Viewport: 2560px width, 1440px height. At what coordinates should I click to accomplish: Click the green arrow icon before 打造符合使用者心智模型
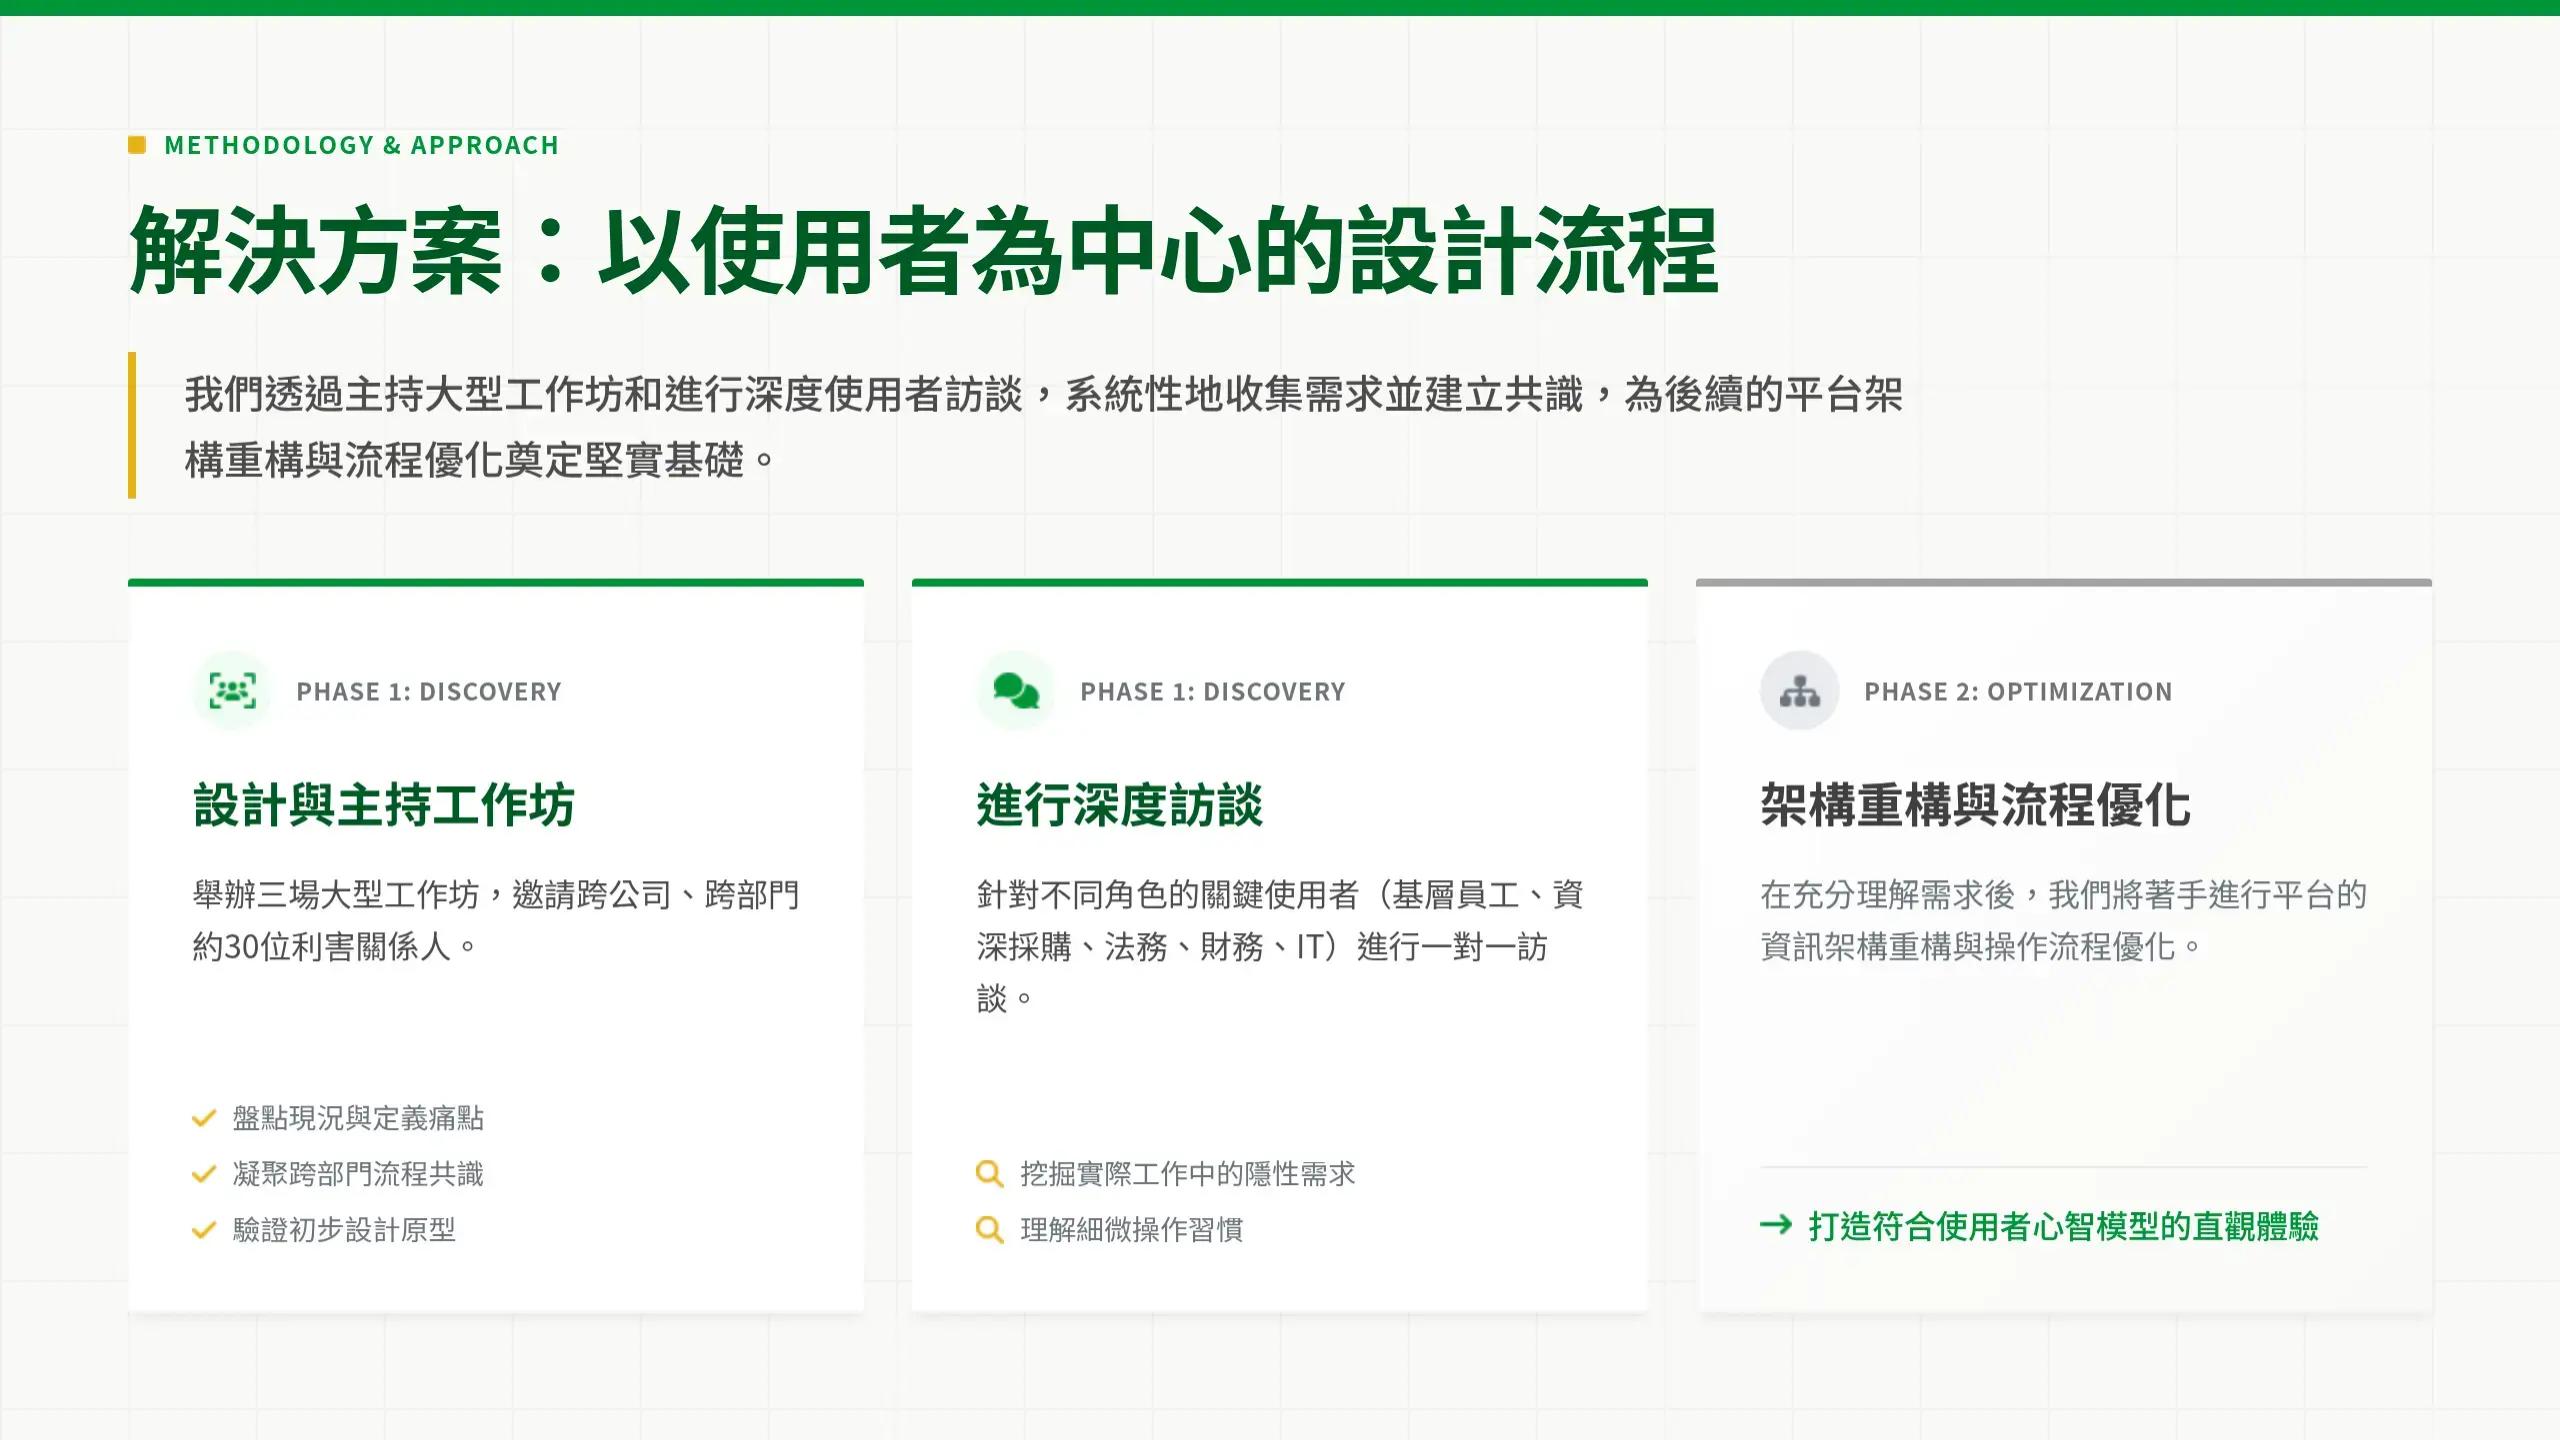pyautogui.click(x=1776, y=1225)
